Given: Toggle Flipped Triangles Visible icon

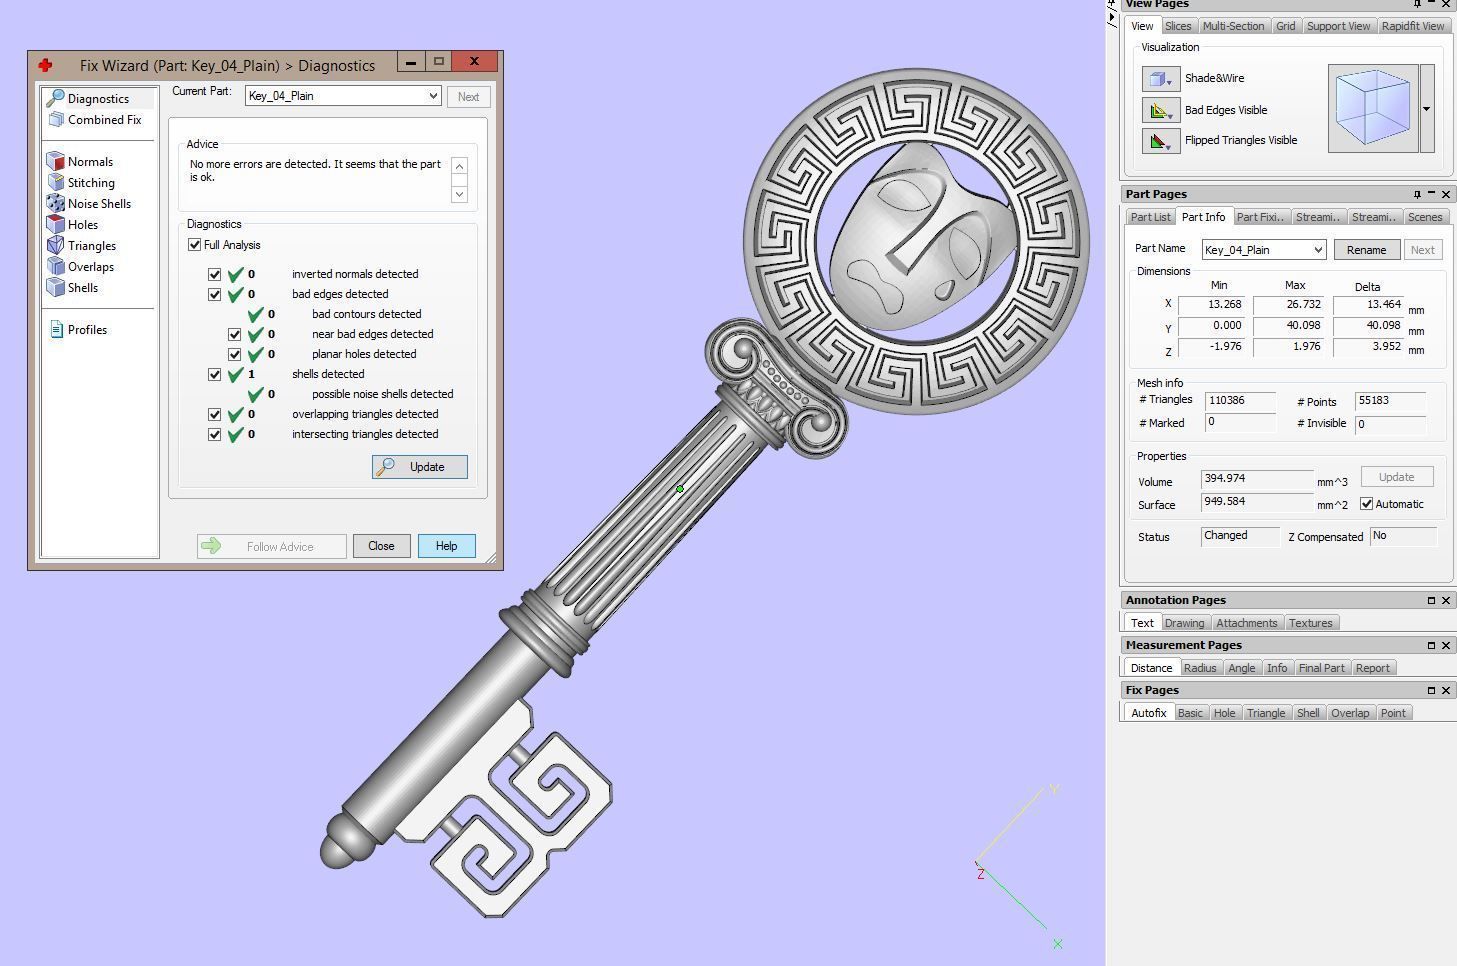Looking at the screenshot, I should pyautogui.click(x=1160, y=141).
